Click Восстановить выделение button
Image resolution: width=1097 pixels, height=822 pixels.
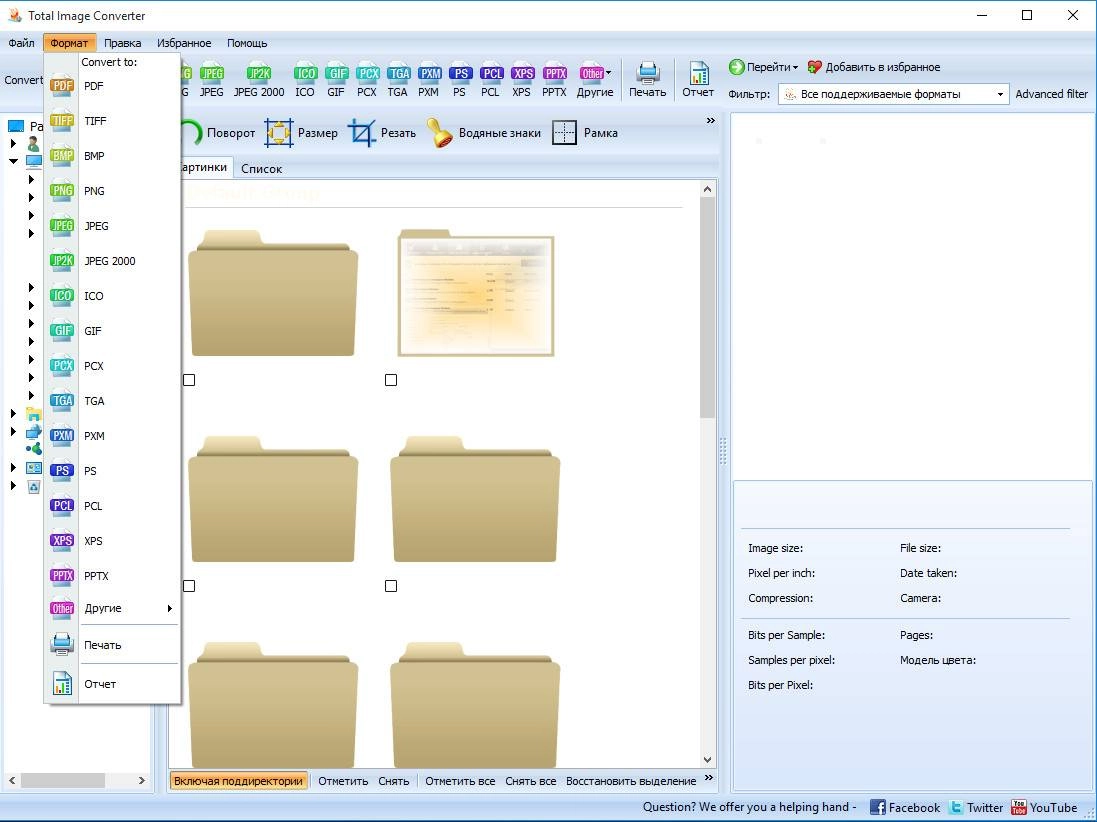[x=631, y=781]
